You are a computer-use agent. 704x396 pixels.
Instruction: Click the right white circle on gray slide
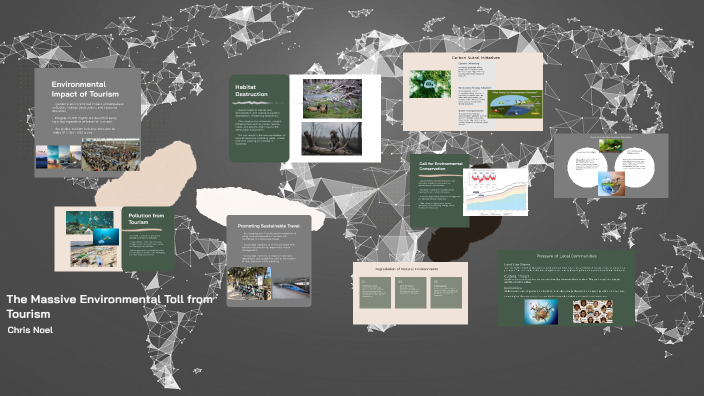click(x=634, y=167)
